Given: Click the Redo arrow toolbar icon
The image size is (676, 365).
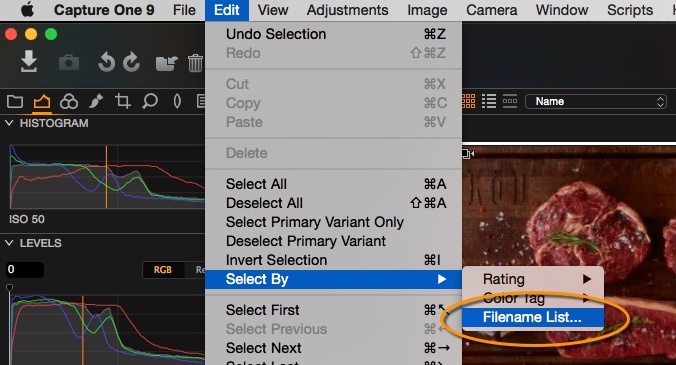Looking at the screenshot, I should click(x=131, y=62).
